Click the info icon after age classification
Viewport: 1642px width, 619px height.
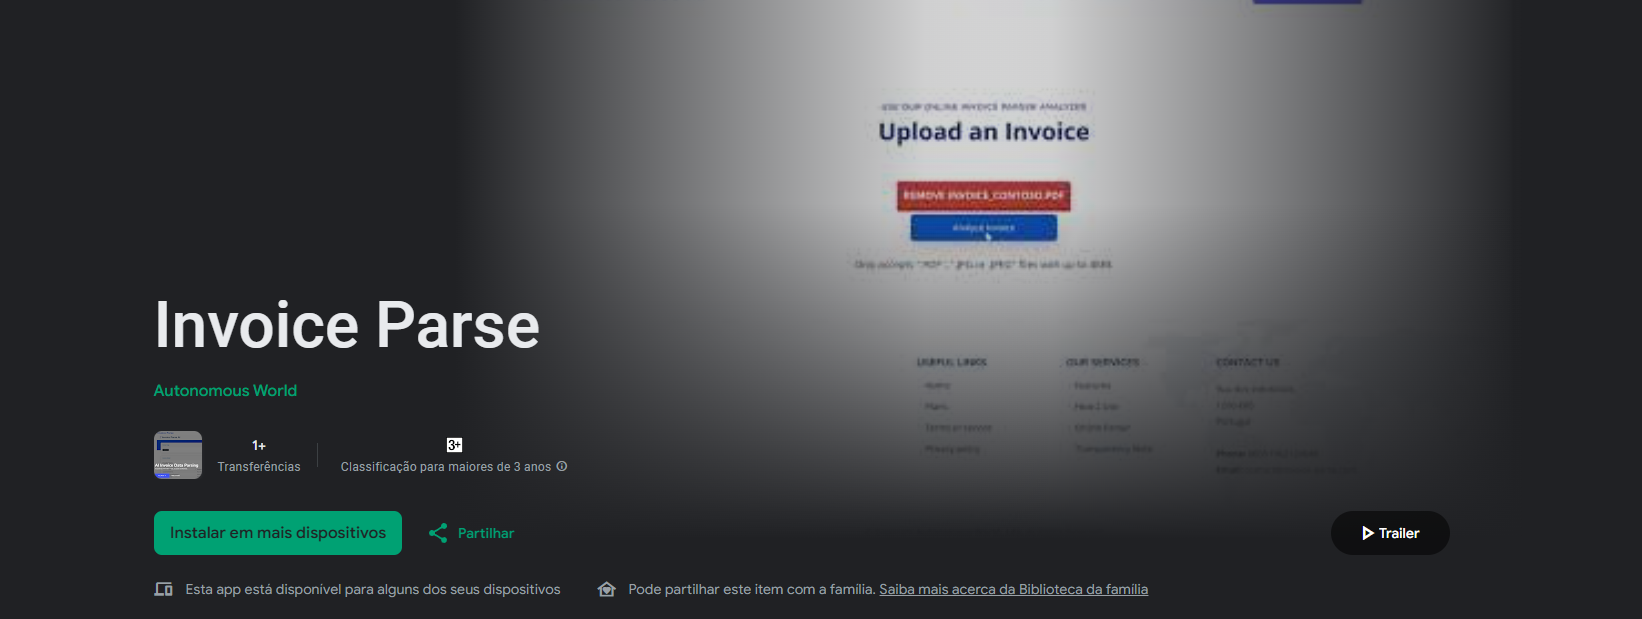click(562, 466)
